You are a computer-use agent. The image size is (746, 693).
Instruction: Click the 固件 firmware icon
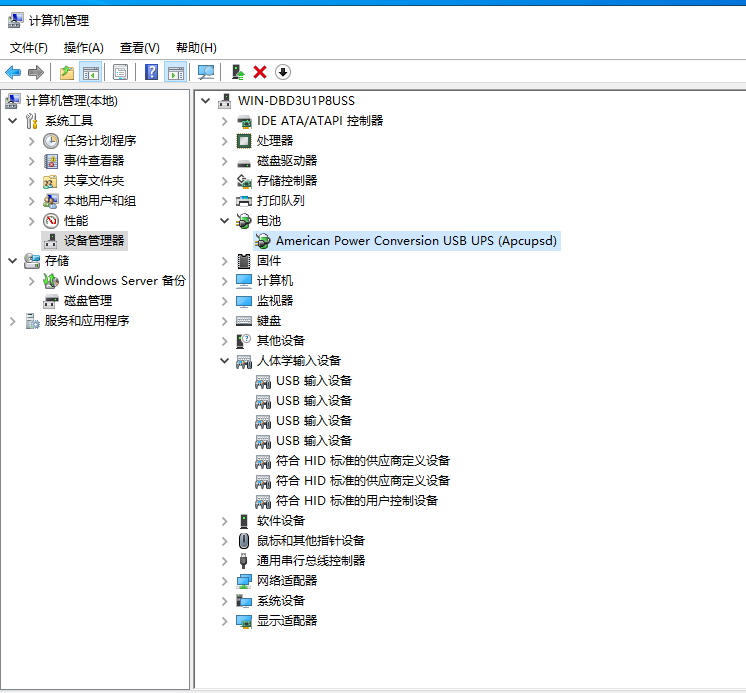[244, 261]
